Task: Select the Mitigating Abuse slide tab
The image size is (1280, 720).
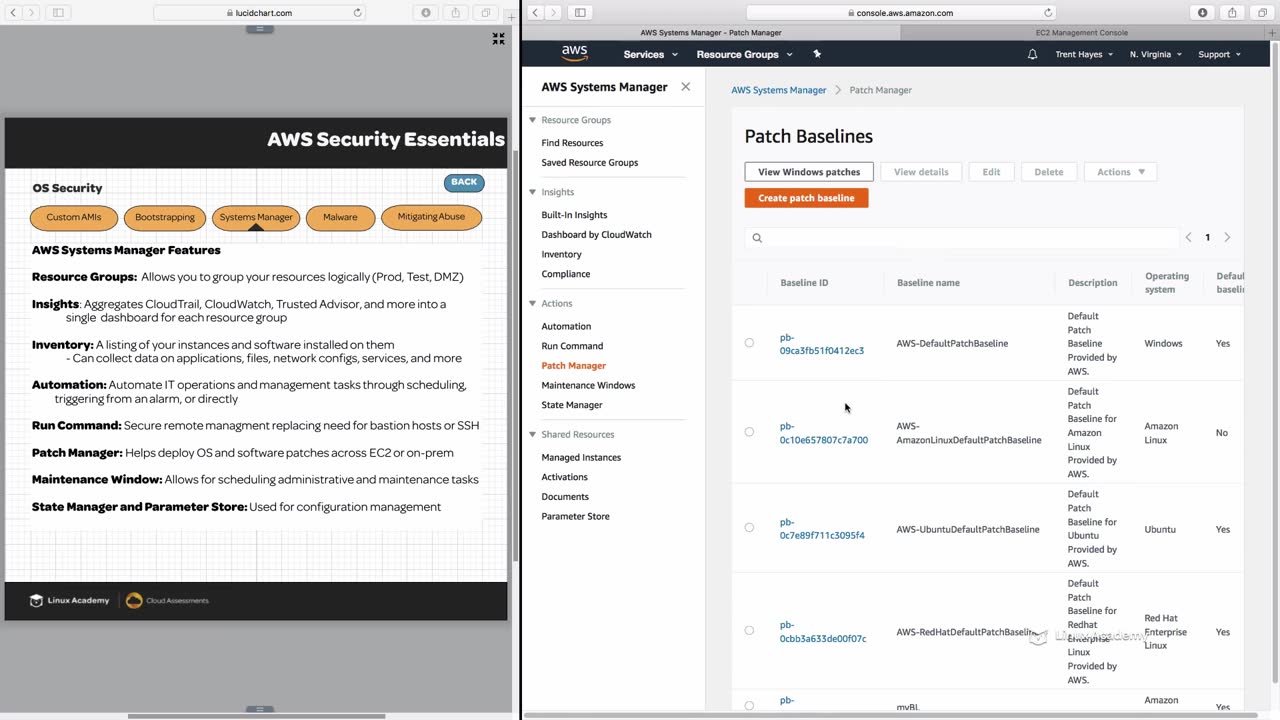Action: [431, 217]
